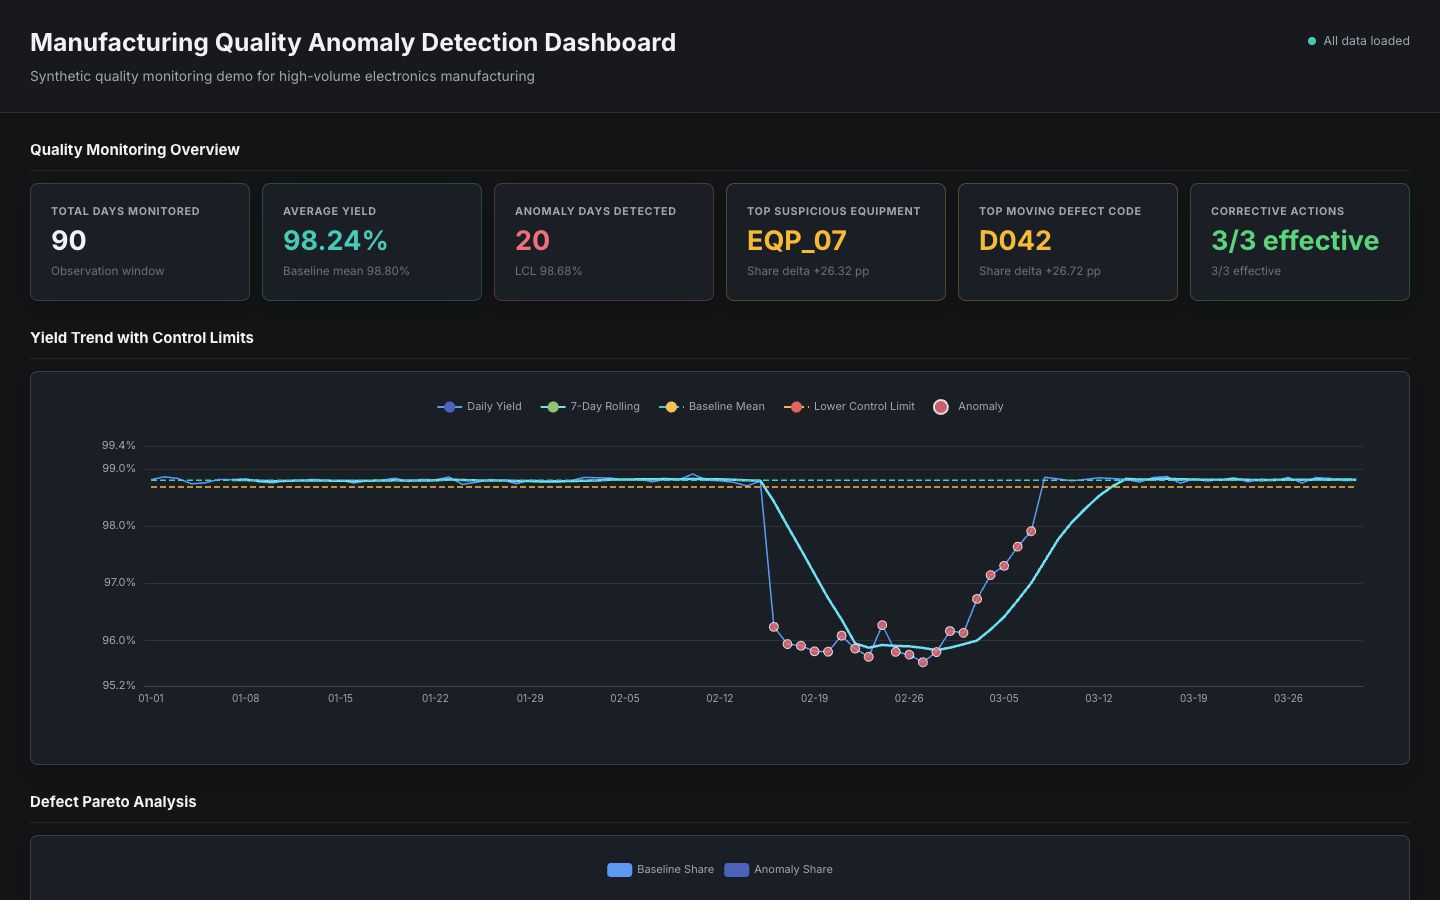Toggle the Baseline Share legend entry

(661, 870)
